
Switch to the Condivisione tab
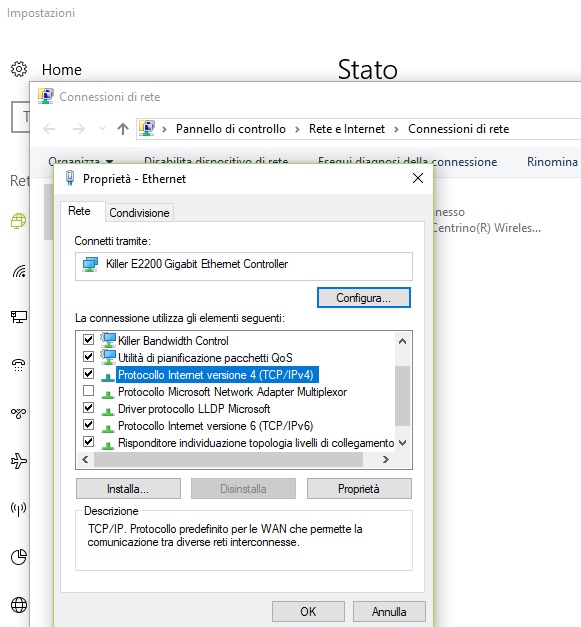coord(139,213)
